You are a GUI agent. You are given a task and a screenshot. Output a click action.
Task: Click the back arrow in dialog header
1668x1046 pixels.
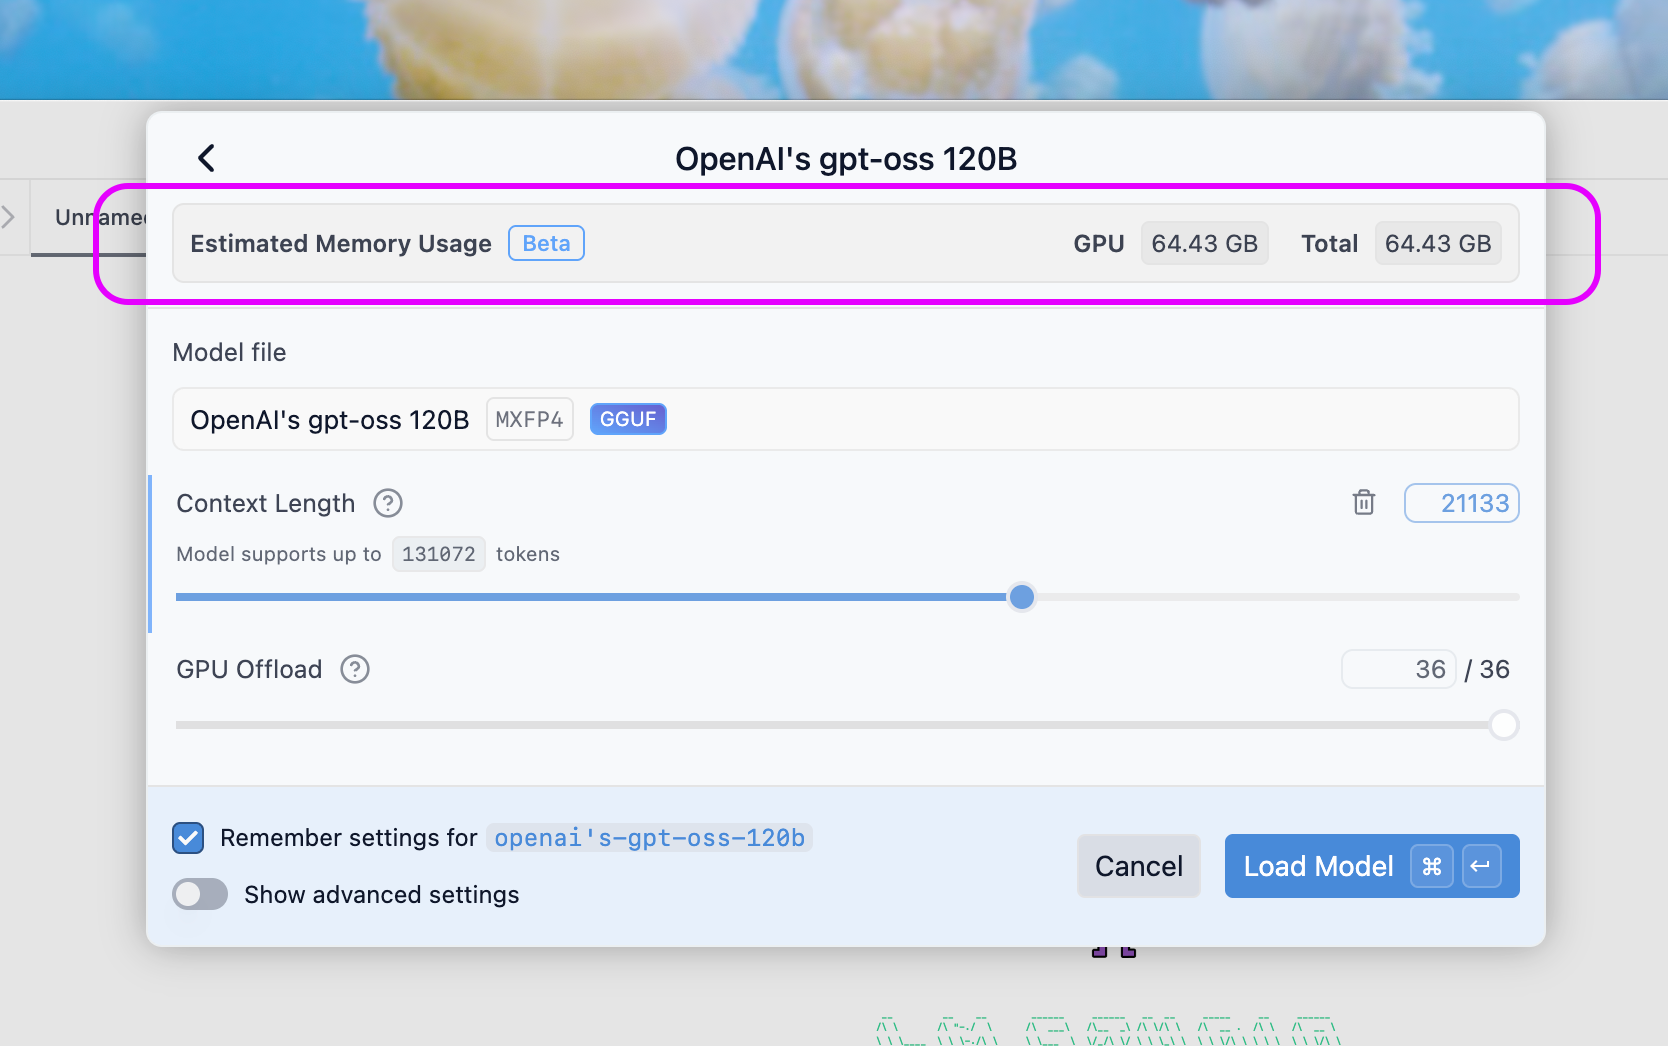tap(206, 158)
